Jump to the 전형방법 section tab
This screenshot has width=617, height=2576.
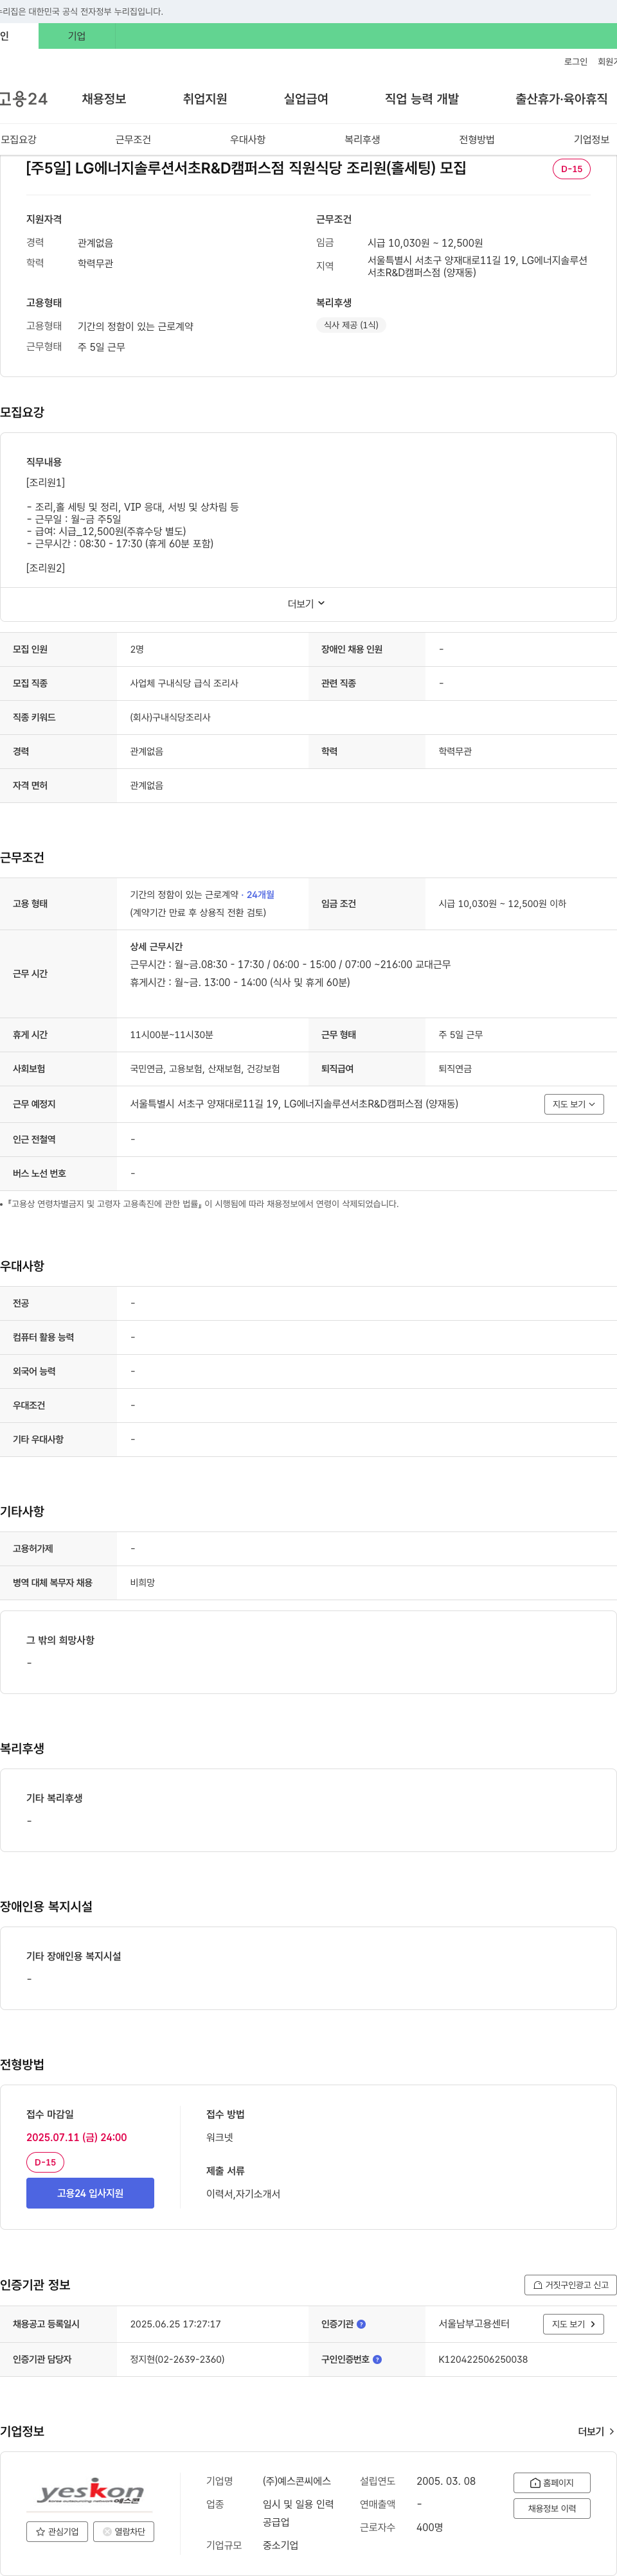477,139
